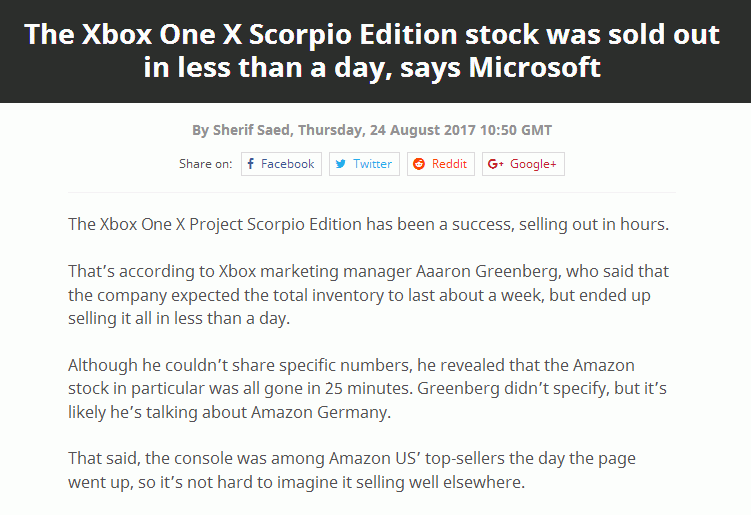This screenshot has height=515, width=751.
Task: Click the Xbox One X Scorpio headline
Action: [372, 50]
